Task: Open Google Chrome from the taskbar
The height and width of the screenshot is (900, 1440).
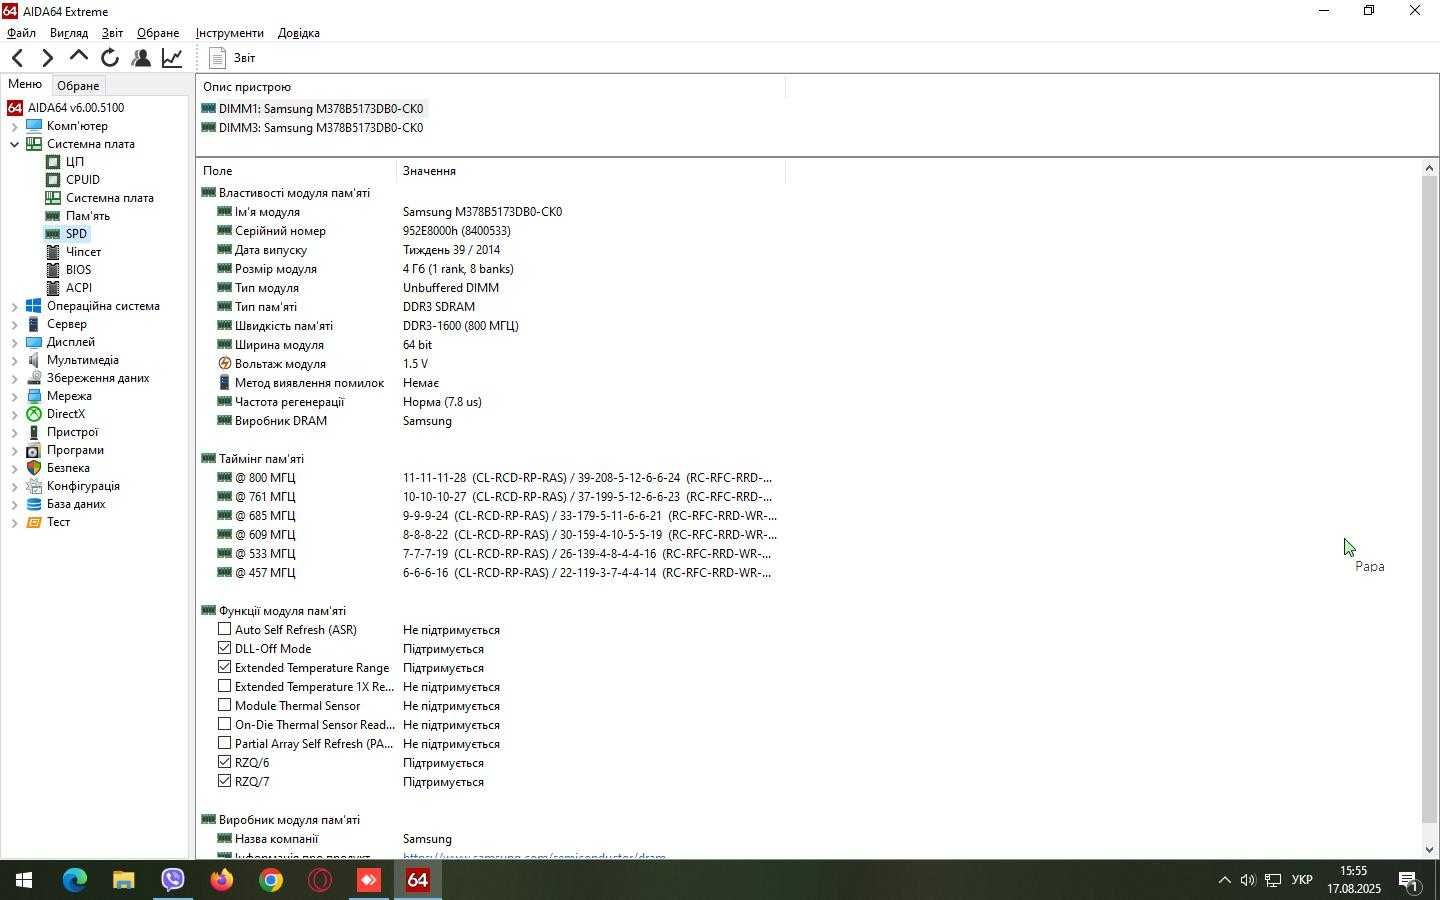Action: (271, 880)
